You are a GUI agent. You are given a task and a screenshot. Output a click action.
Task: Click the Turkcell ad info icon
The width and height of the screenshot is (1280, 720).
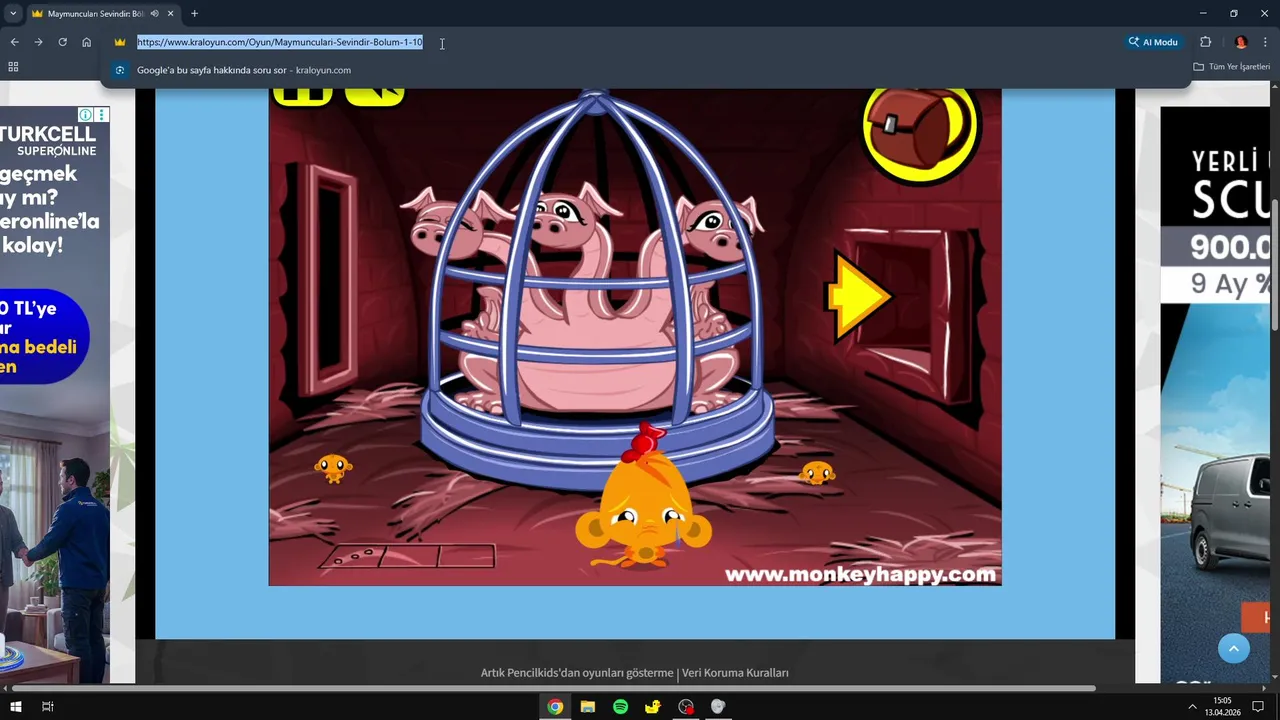pos(86,115)
